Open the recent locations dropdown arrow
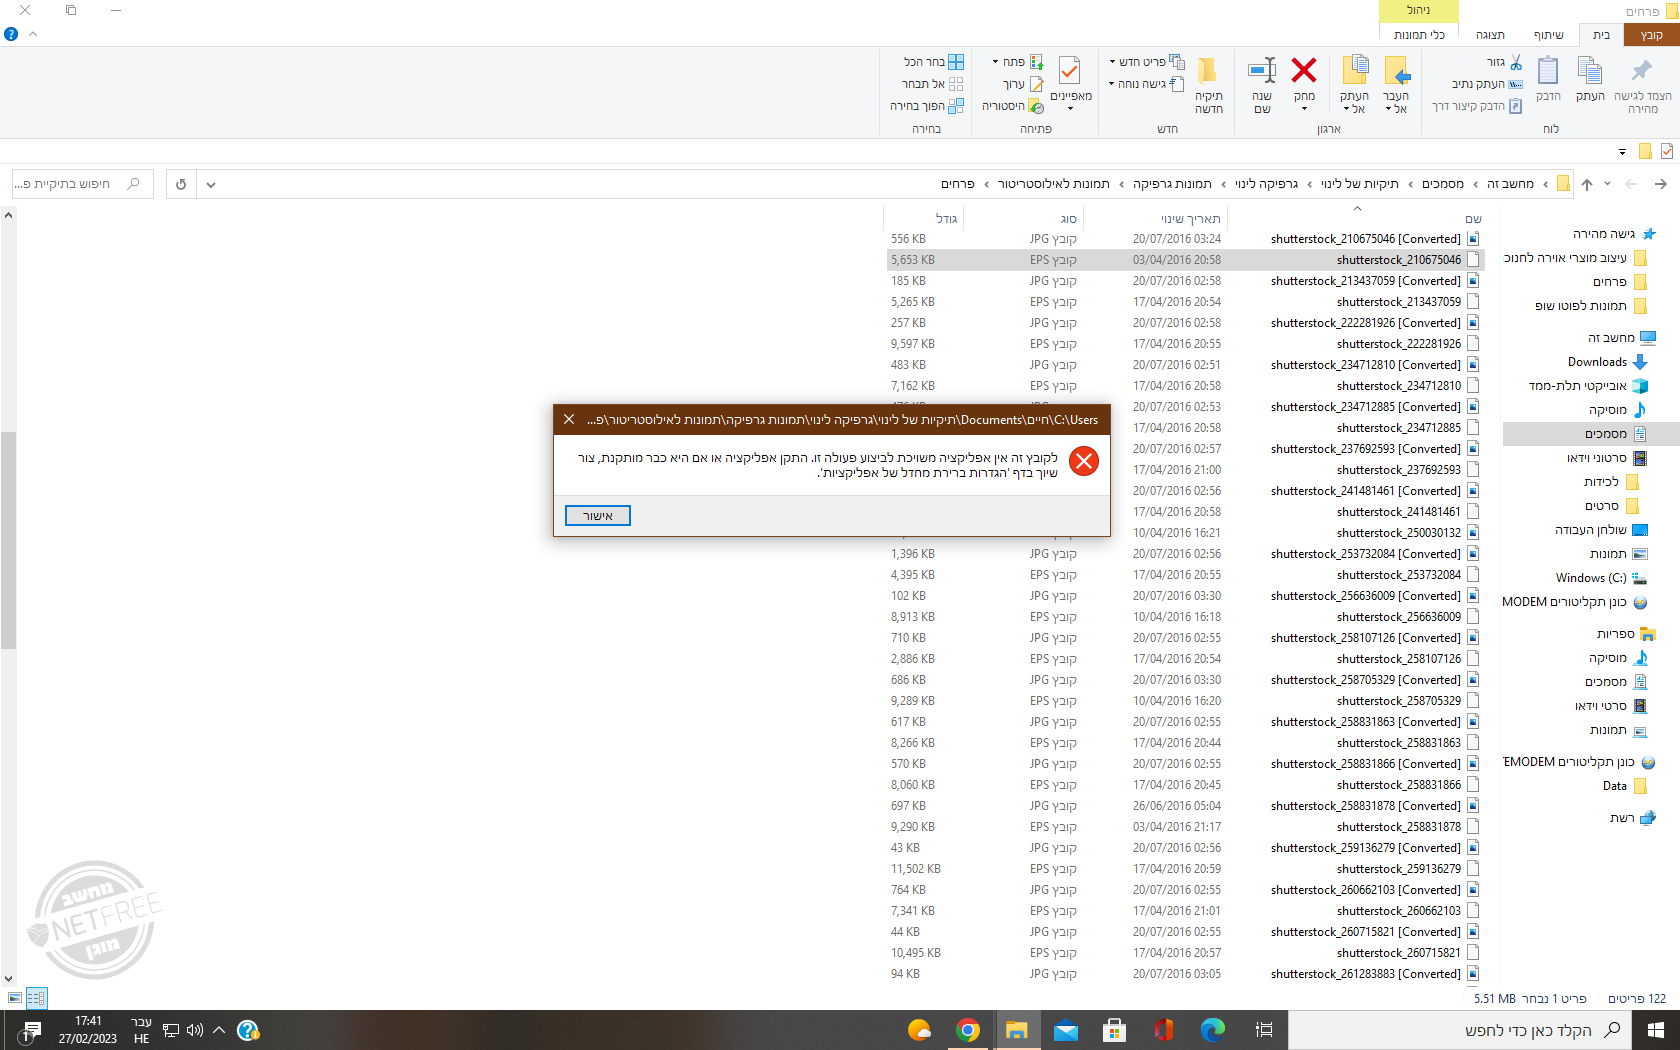 (x=1607, y=184)
